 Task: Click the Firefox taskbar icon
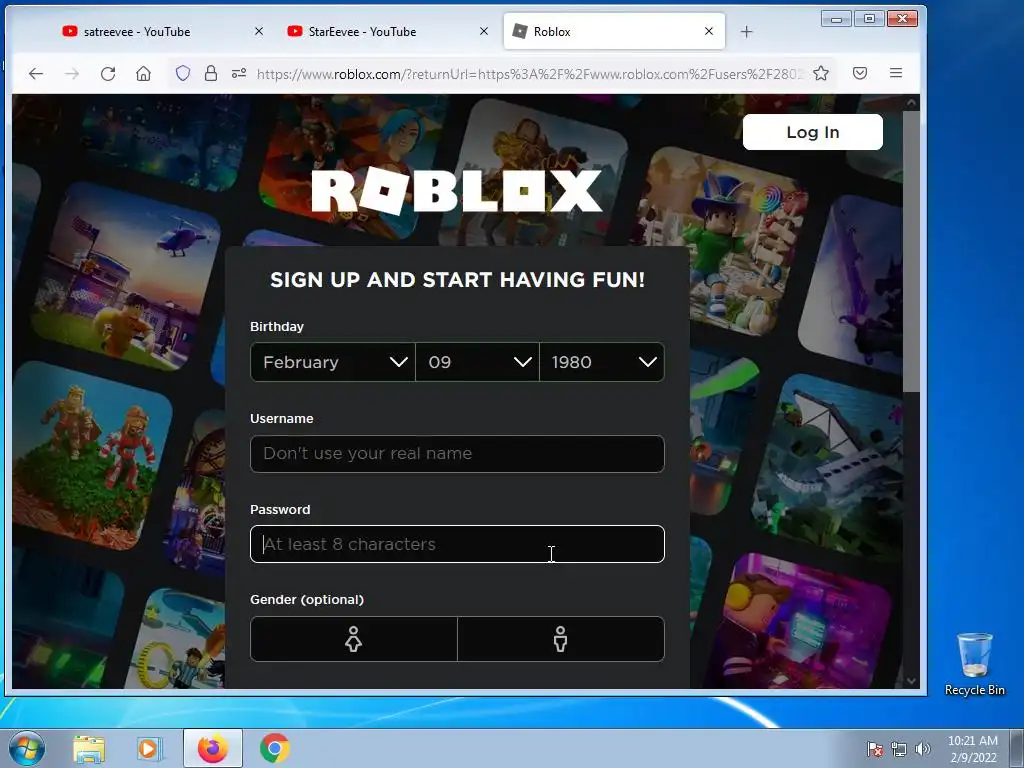213,748
